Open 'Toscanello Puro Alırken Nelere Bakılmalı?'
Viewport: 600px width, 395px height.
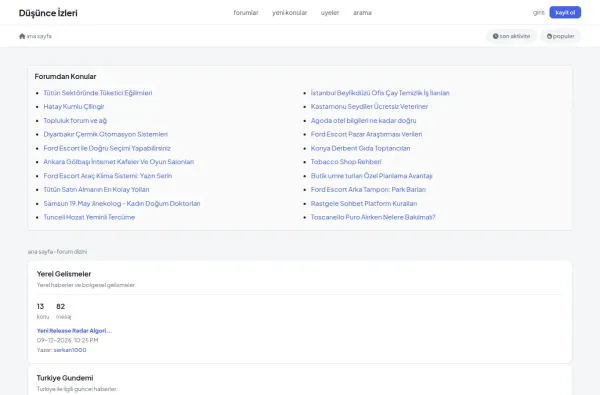(373, 217)
